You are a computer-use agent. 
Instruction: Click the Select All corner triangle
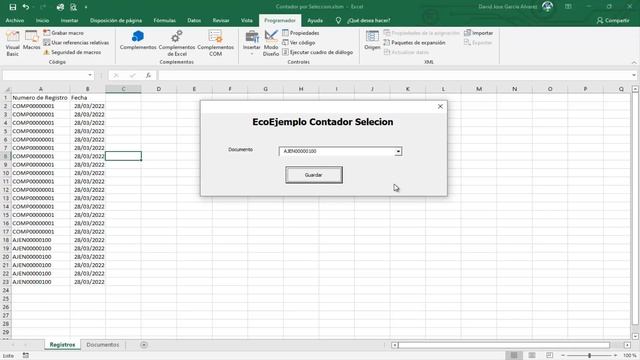click(x=6, y=89)
